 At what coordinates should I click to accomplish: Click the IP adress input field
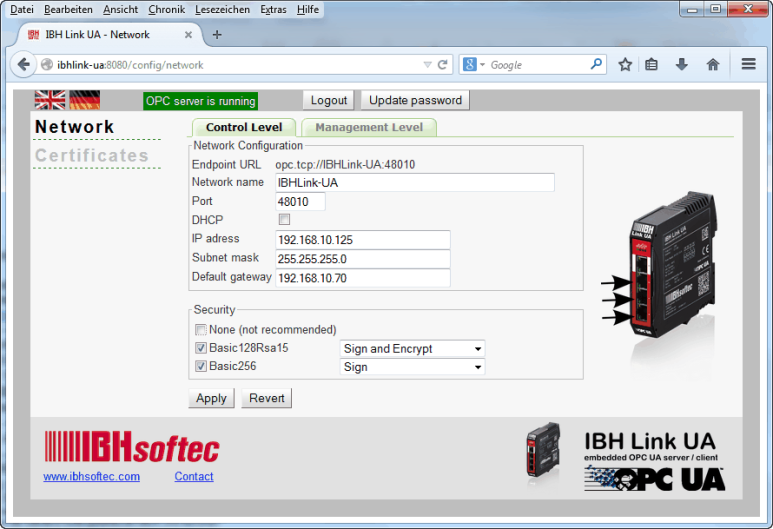[362, 240]
